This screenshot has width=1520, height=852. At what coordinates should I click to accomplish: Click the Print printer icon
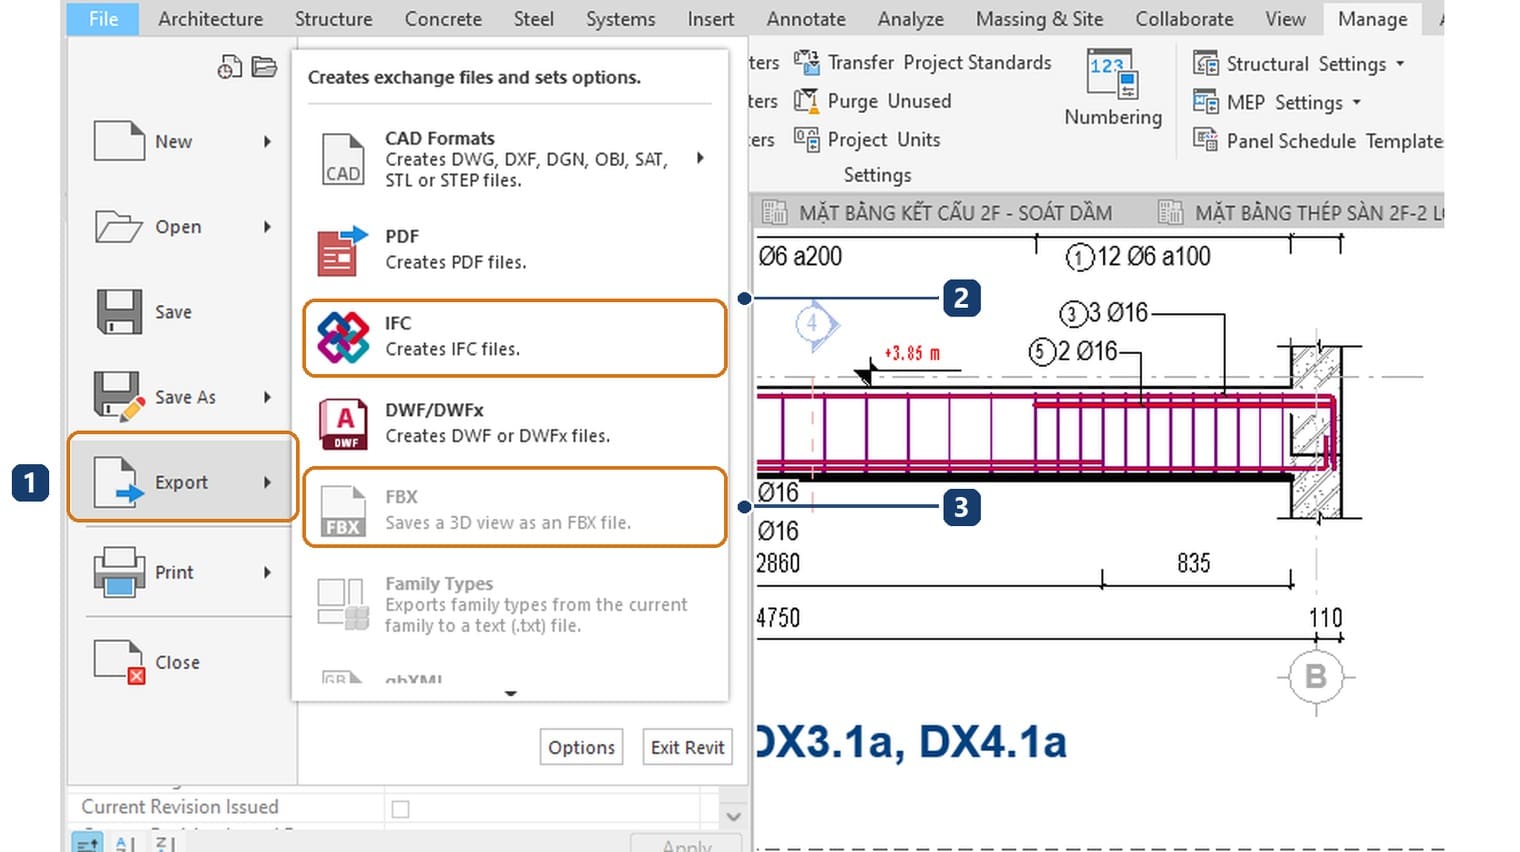[x=119, y=572]
